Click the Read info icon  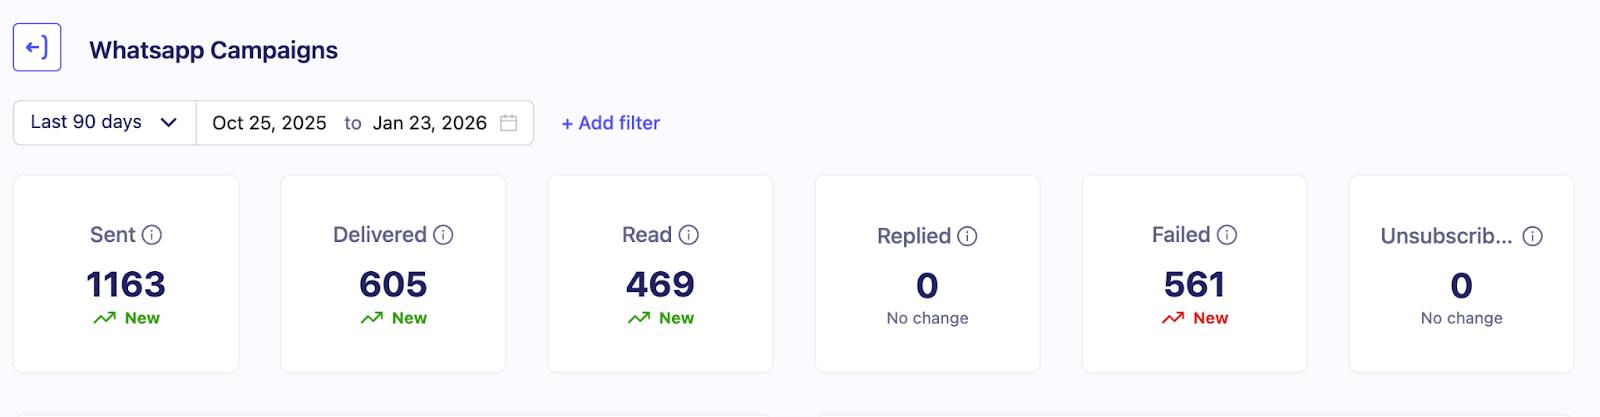coord(689,235)
